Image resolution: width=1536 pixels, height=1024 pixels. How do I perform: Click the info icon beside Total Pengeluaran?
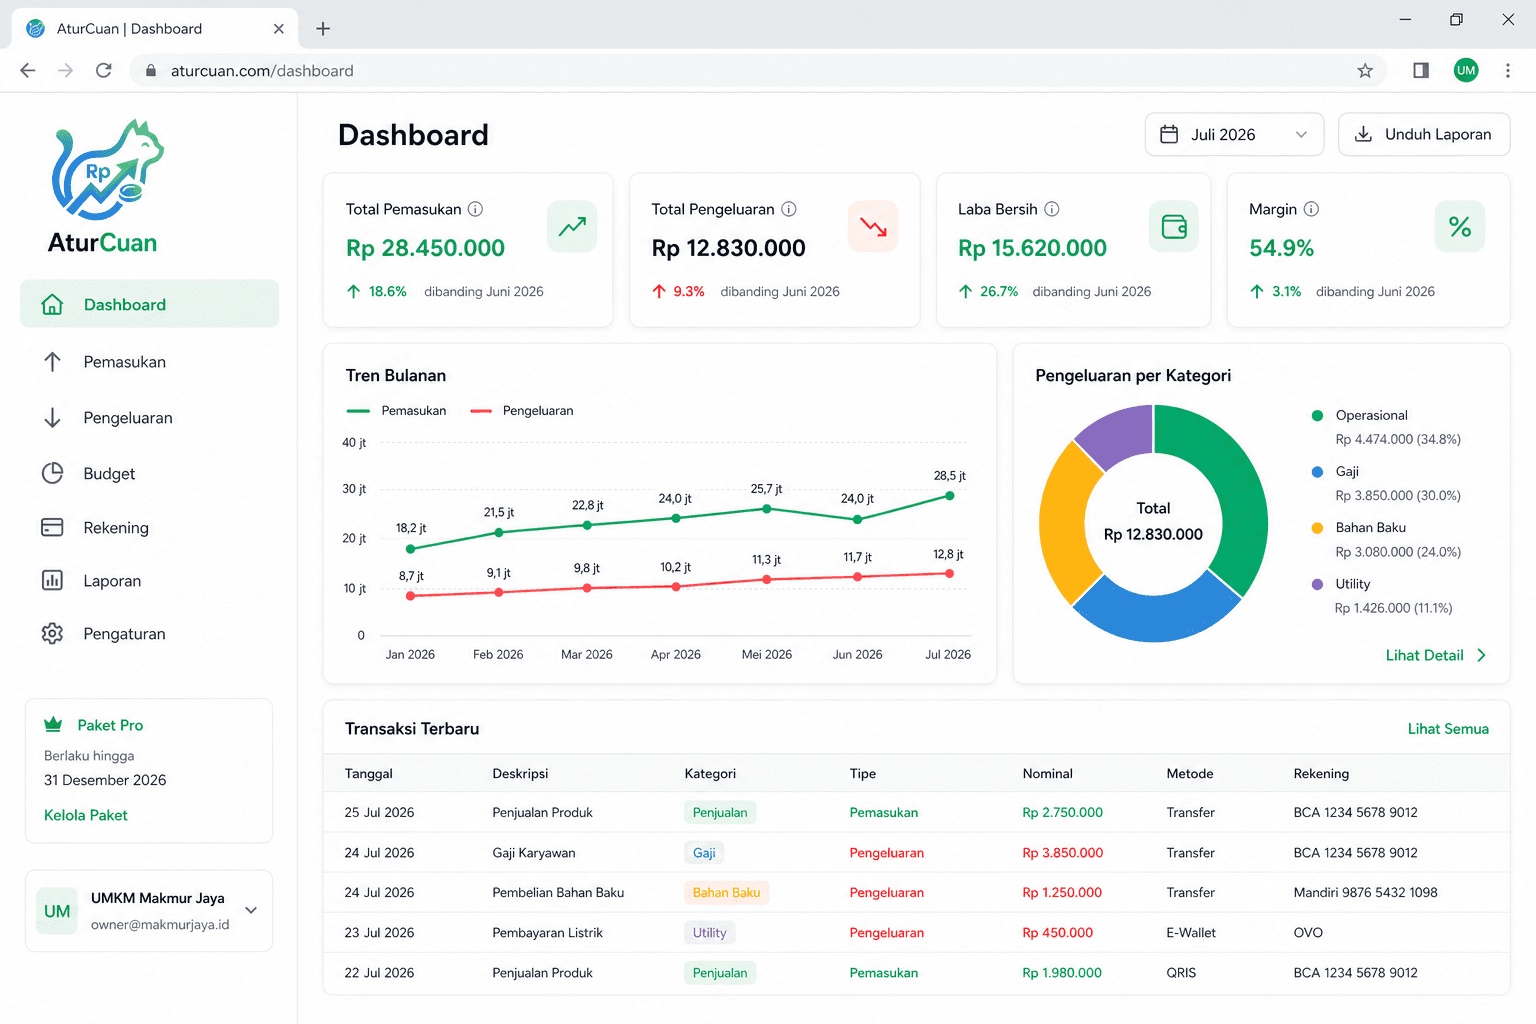(x=789, y=209)
